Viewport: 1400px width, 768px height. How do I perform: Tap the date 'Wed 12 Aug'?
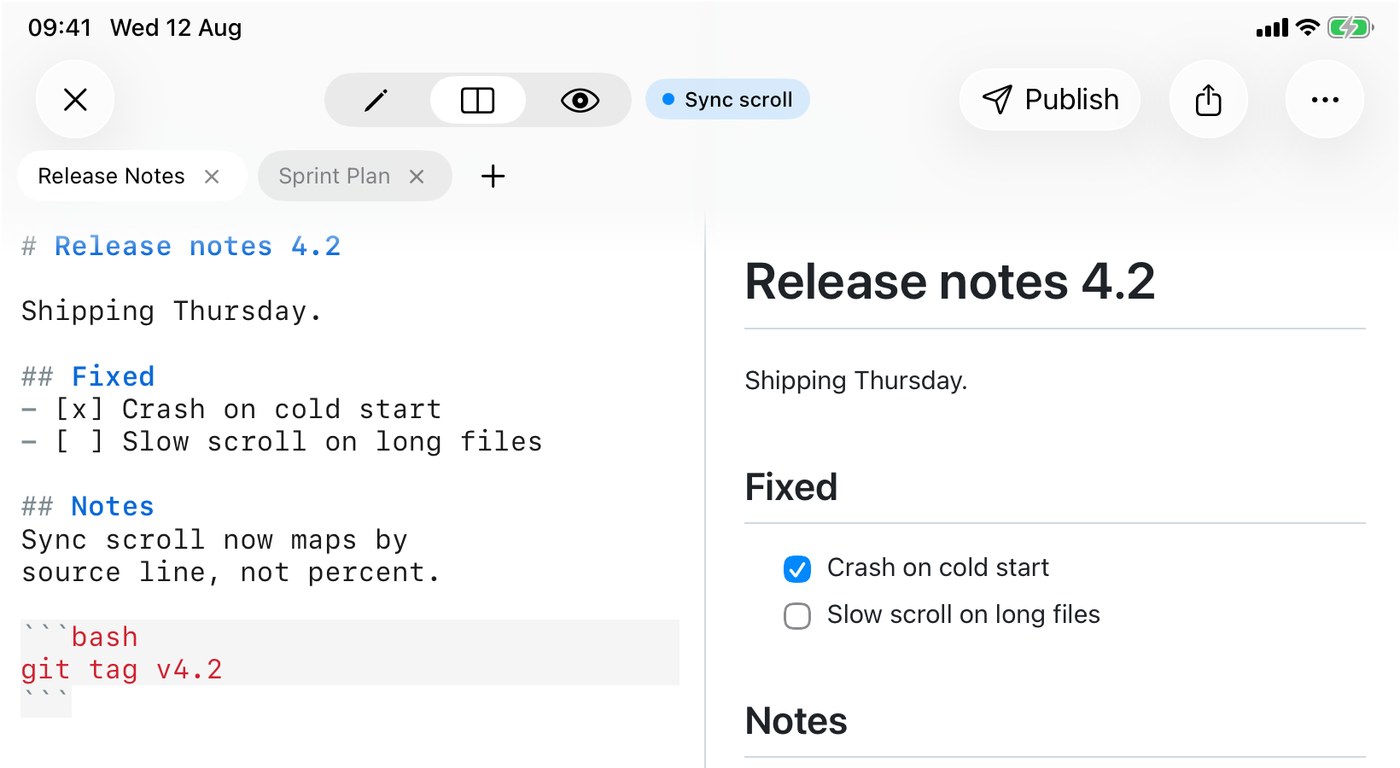(176, 28)
